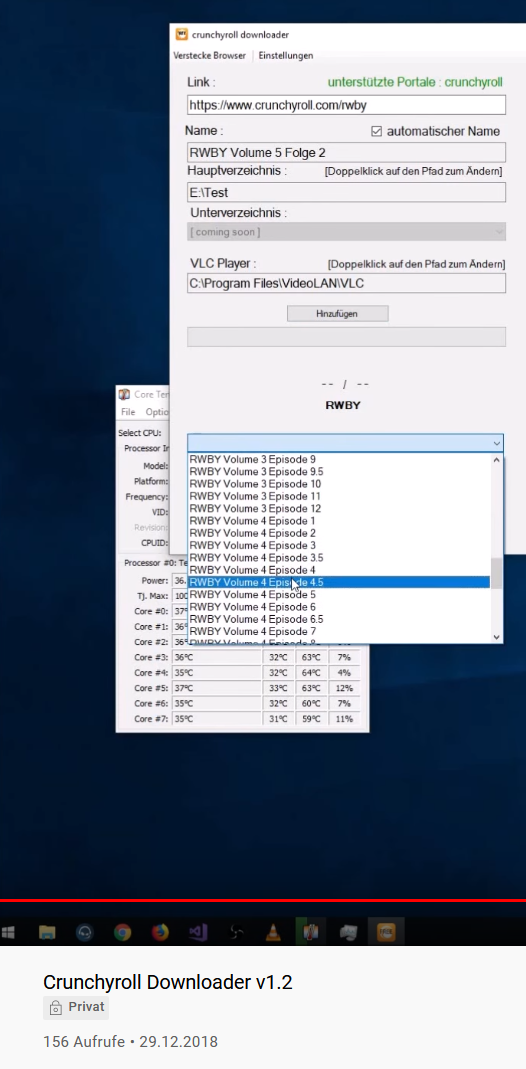Image resolution: width=526 pixels, height=1069 pixels.
Task: Click the episode list scrollbar thumb
Action: pos(497,573)
